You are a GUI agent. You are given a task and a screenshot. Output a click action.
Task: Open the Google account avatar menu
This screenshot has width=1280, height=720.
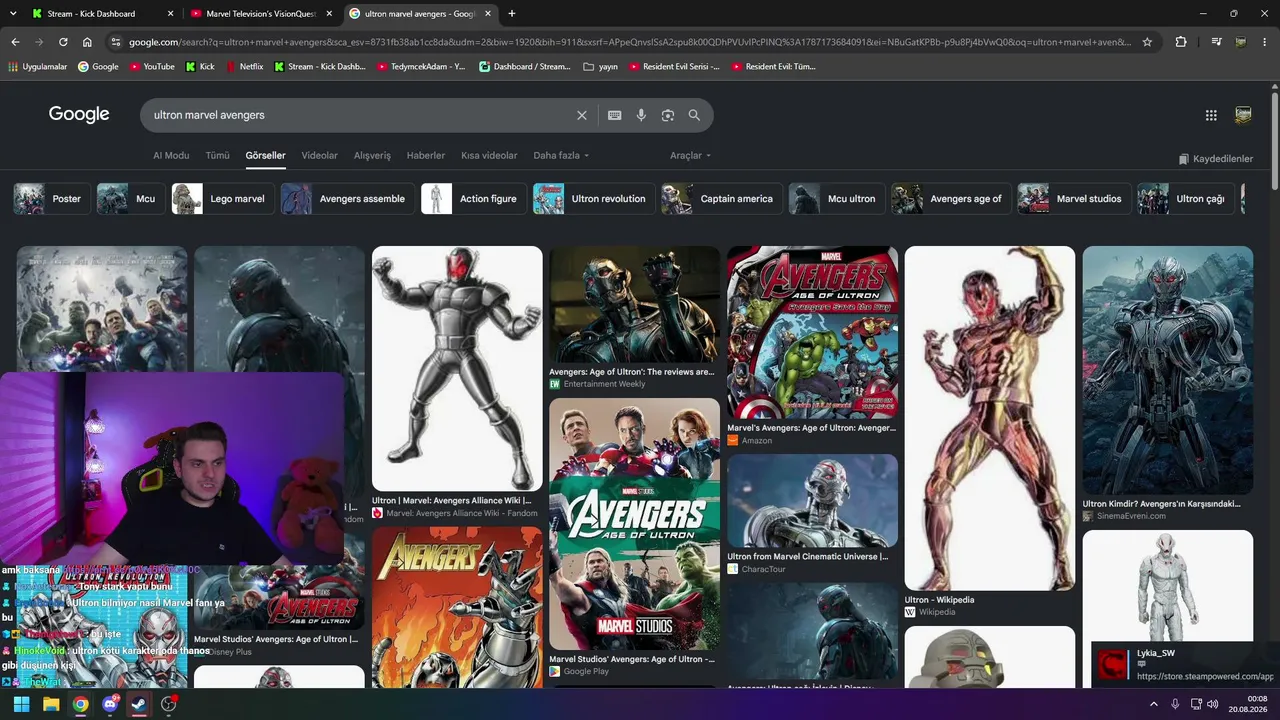(x=1243, y=115)
